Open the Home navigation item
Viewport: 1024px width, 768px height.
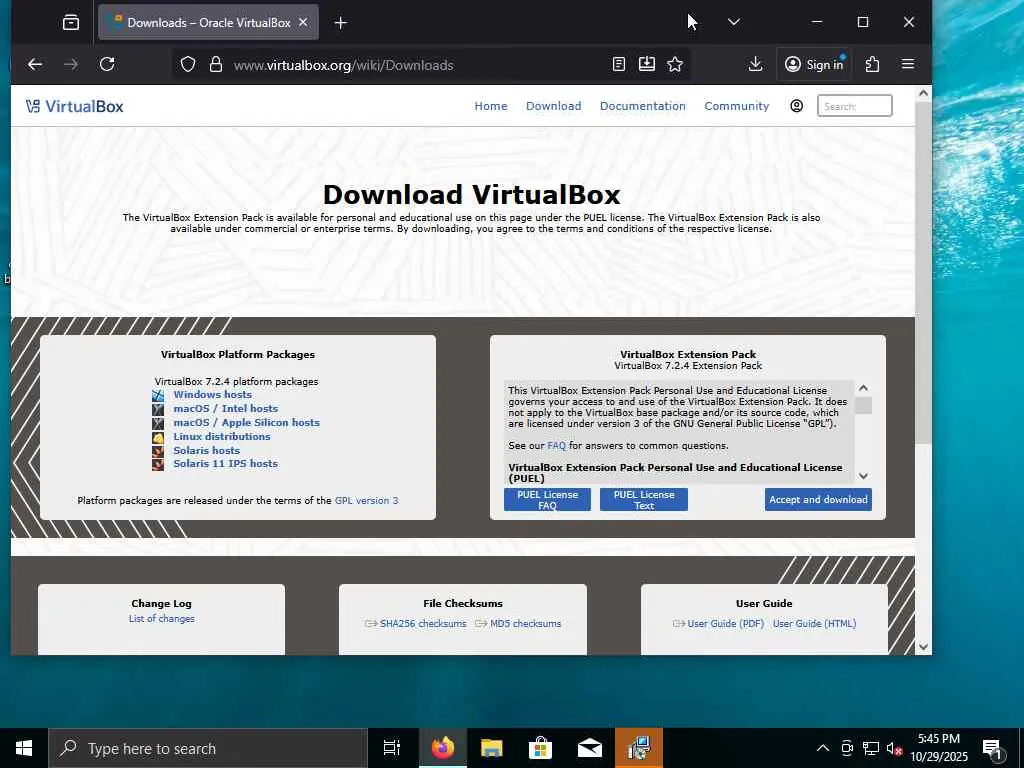tap(490, 106)
